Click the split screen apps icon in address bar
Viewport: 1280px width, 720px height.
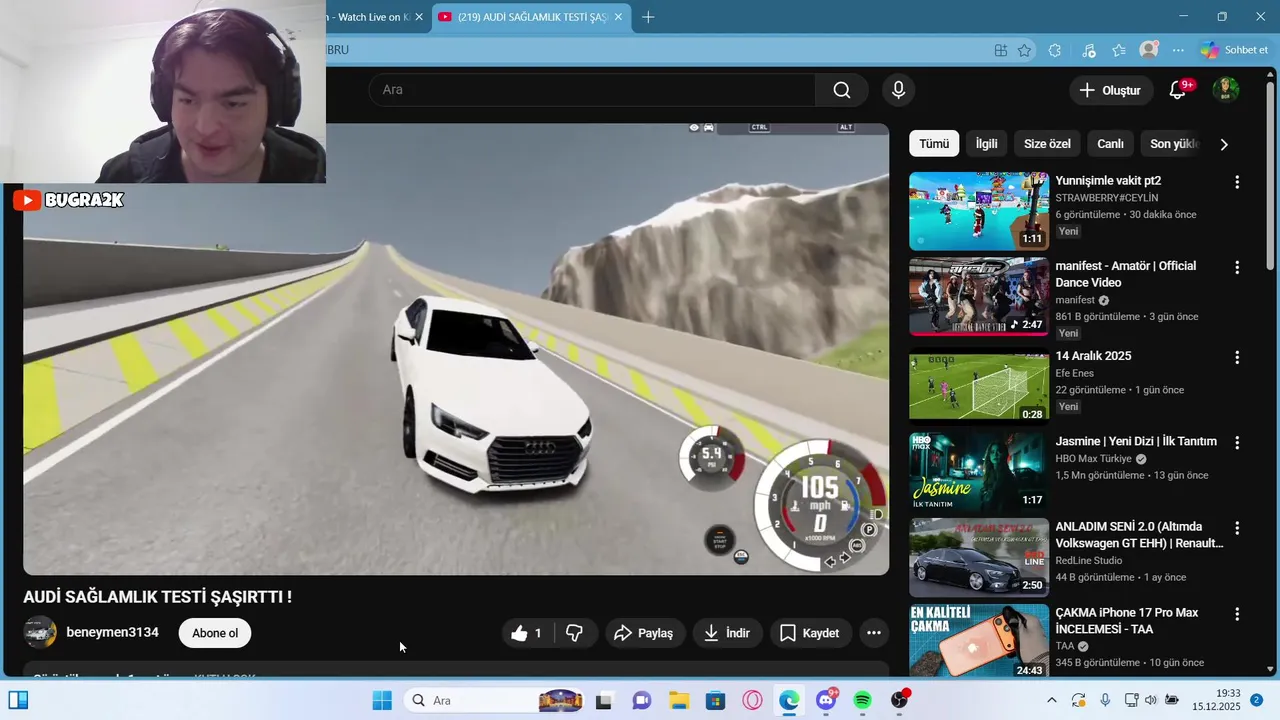1001,50
